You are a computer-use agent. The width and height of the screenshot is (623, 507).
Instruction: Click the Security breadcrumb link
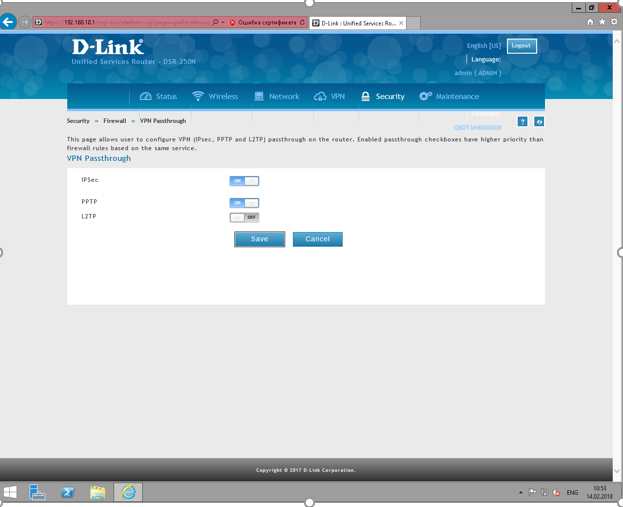pyautogui.click(x=78, y=121)
